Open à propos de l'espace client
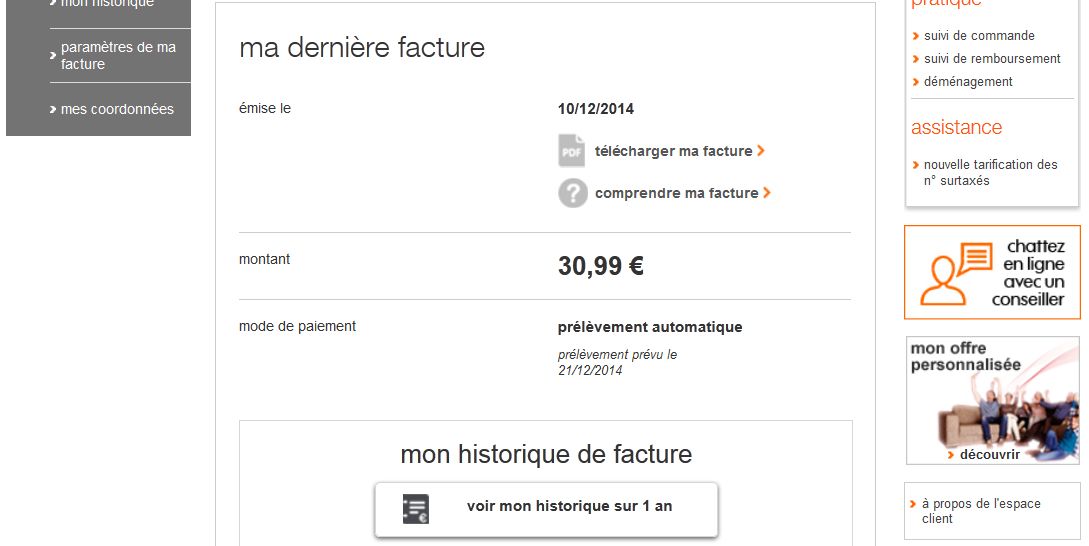This screenshot has width=1089, height=546. click(980, 511)
